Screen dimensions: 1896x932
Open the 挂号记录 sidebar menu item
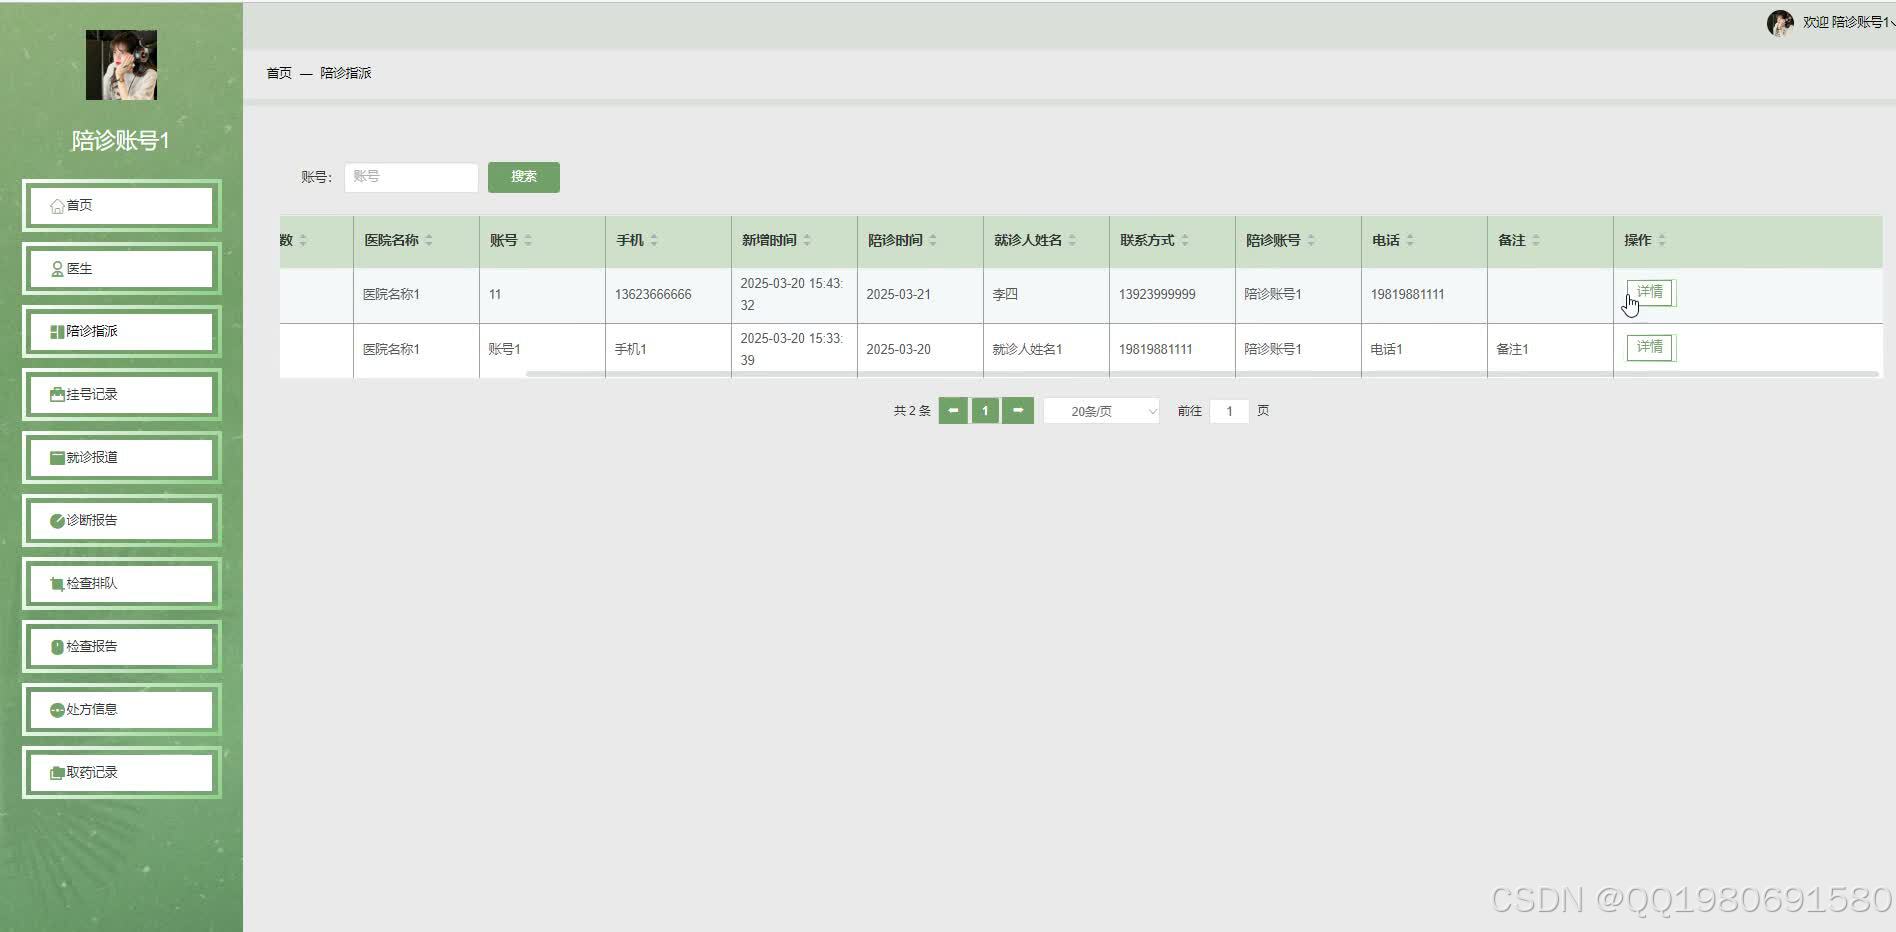(121, 394)
